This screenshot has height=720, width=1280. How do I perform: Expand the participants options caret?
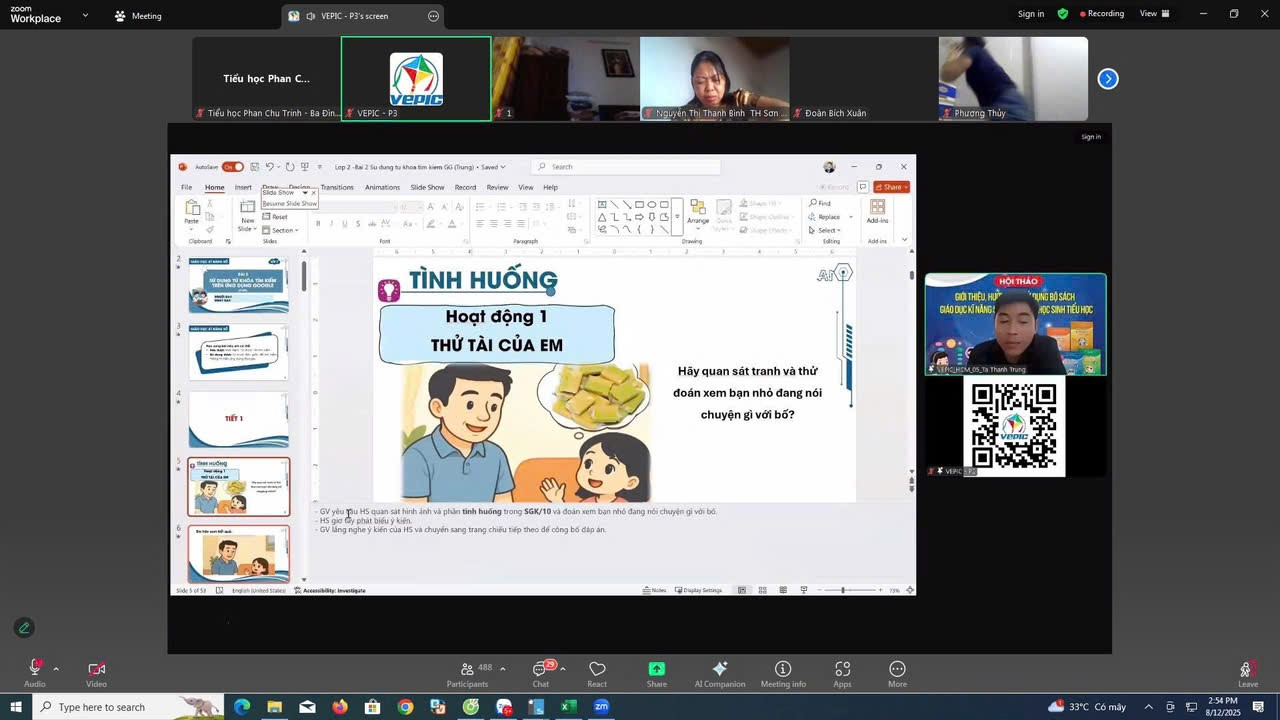(502, 669)
